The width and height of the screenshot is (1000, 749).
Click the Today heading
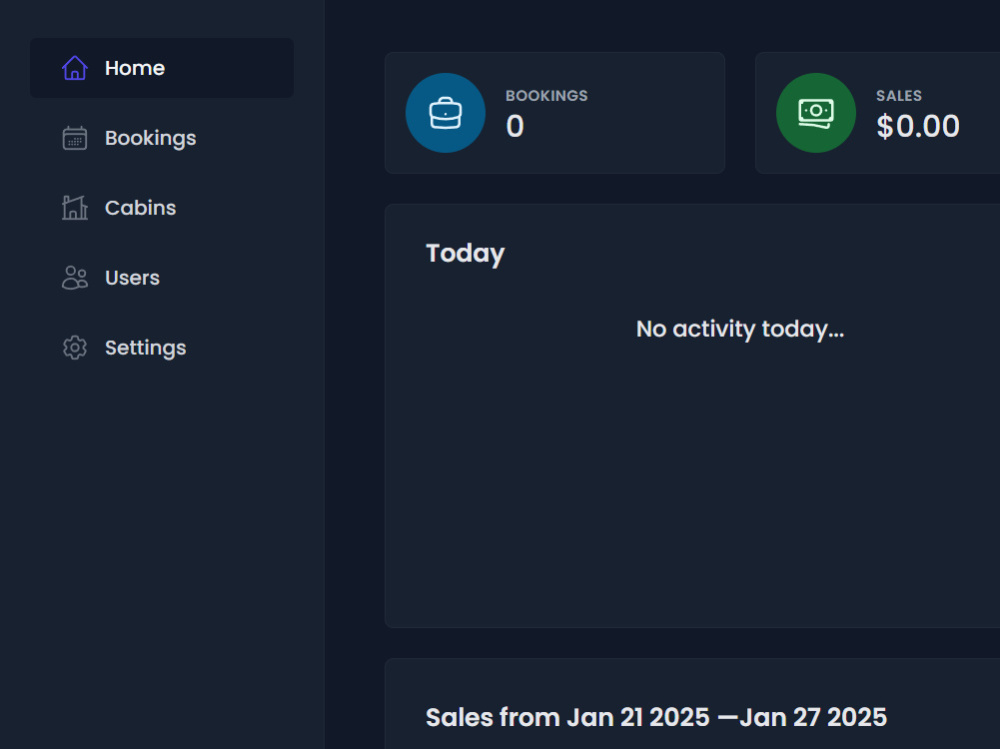465,254
